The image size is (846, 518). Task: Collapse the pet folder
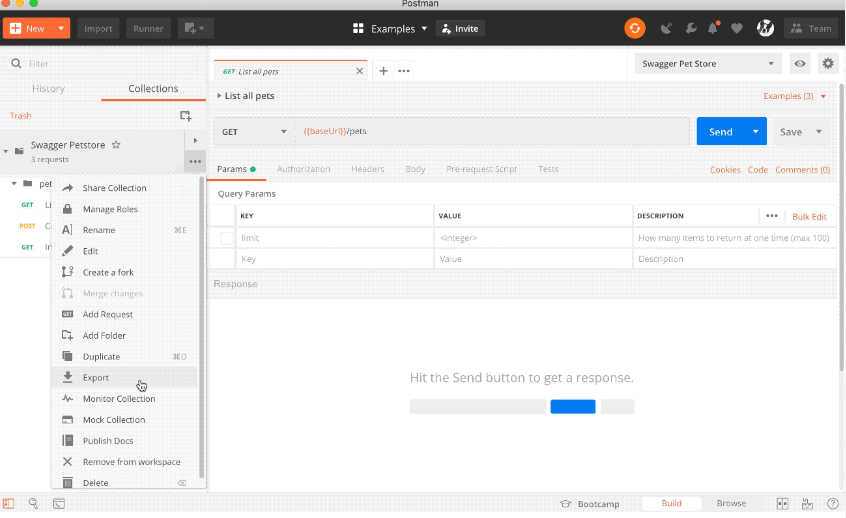coord(15,183)
